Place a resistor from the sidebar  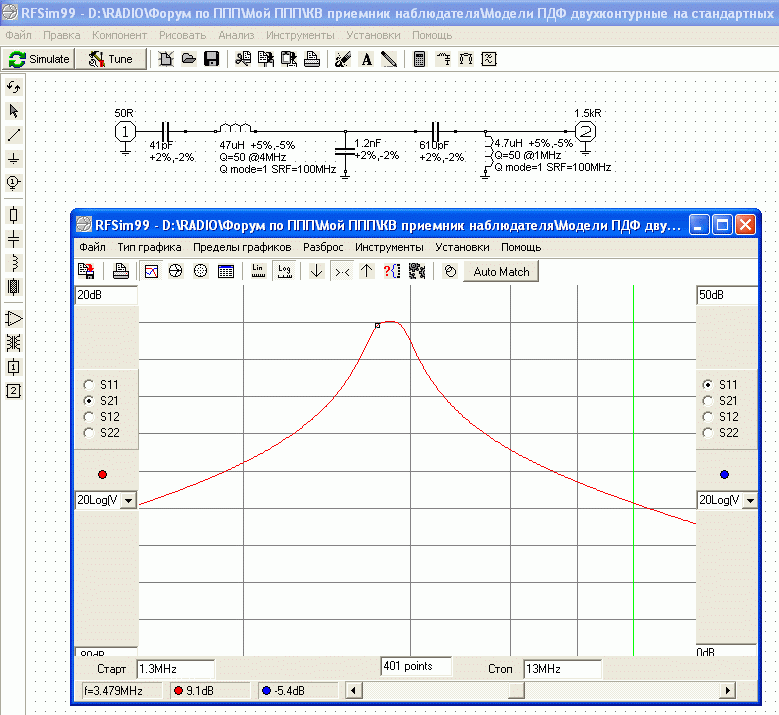tap(13, 215)
